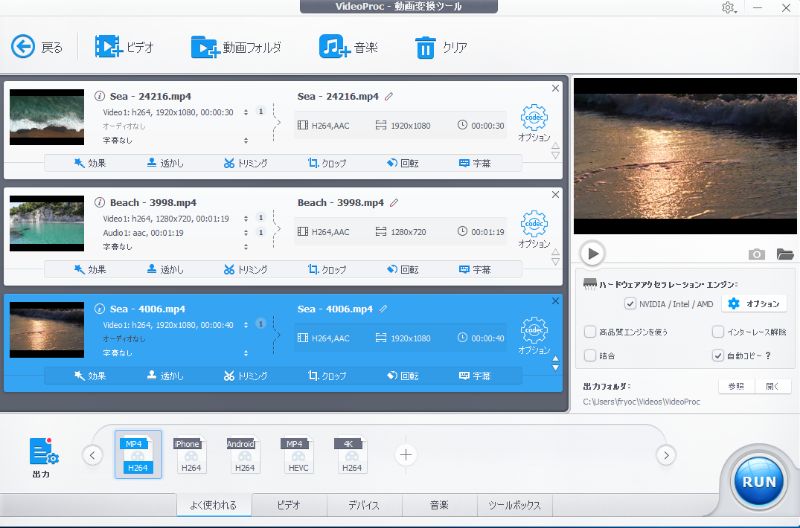Open codec オプション for Sea - 24216.mp4
This screenshot has width=800, height=528.
534,123
